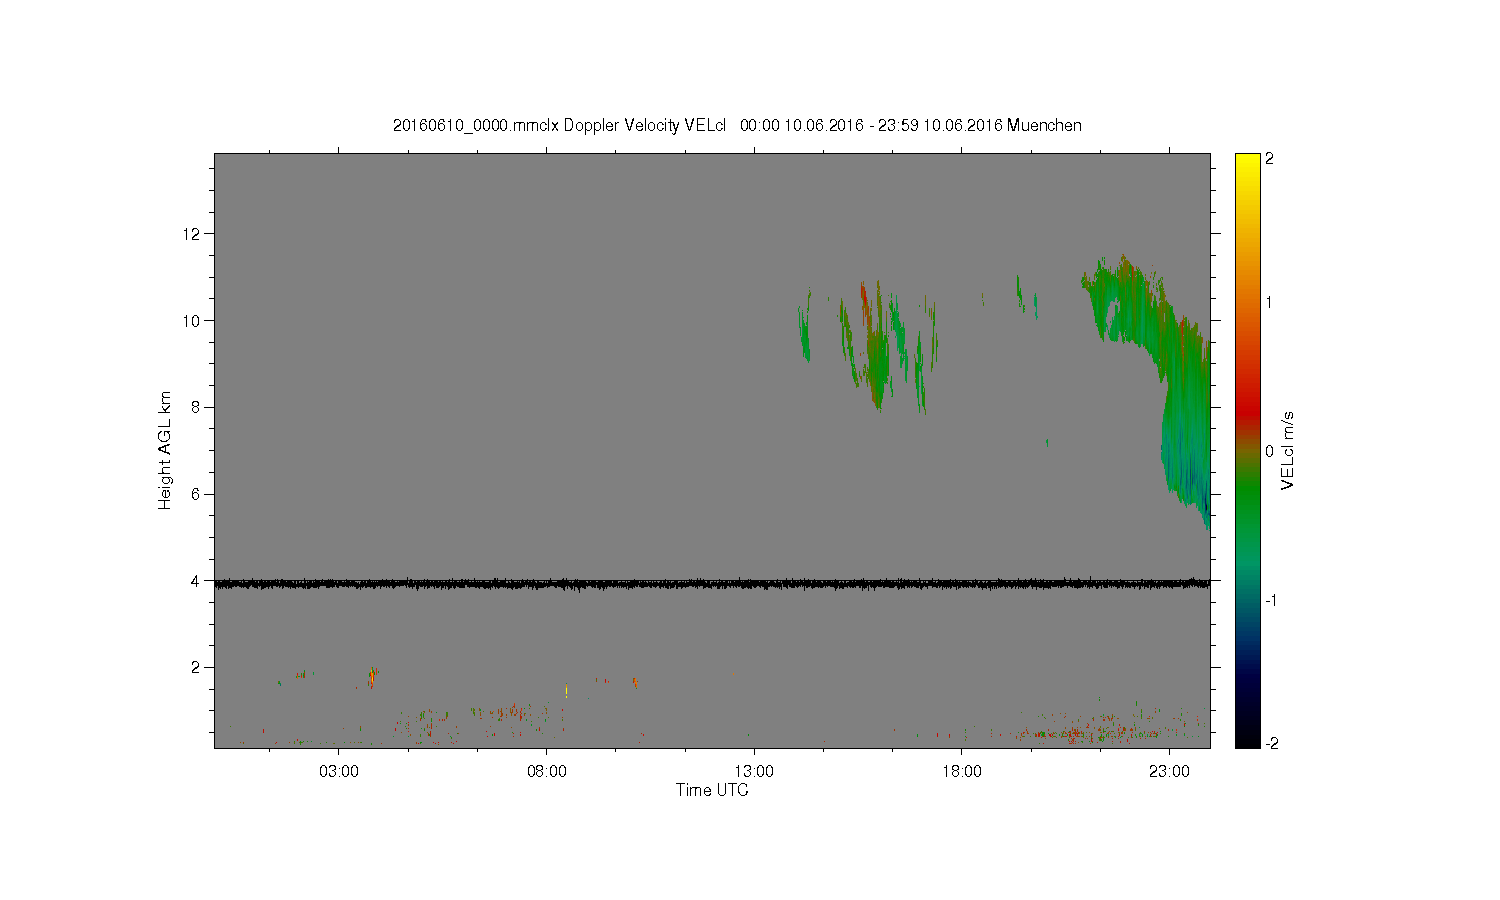
Task: Click the black horizontal line at 4 km
Action: (712, 584)
